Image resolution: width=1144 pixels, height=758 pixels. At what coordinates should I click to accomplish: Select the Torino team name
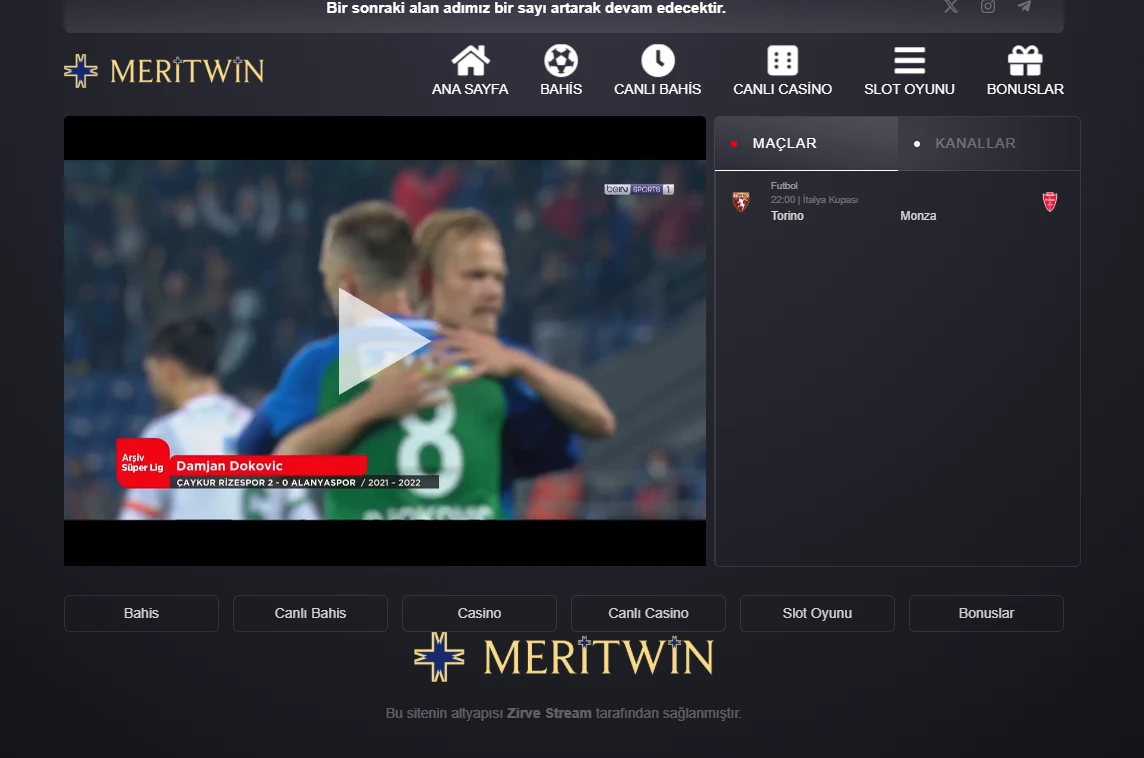click(787, 216)
